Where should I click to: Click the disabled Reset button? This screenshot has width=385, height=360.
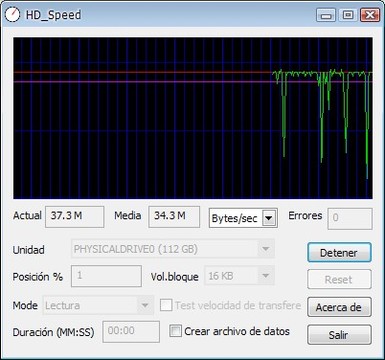(x=339, y=279)
